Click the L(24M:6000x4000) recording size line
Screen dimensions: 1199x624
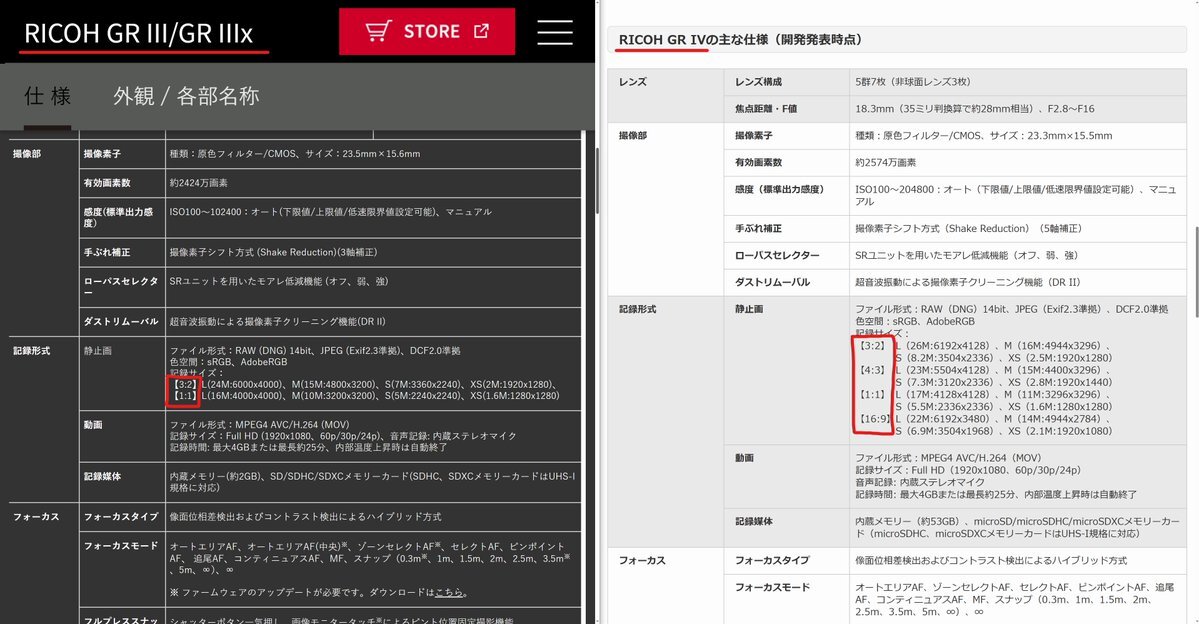tap(366, 384)
